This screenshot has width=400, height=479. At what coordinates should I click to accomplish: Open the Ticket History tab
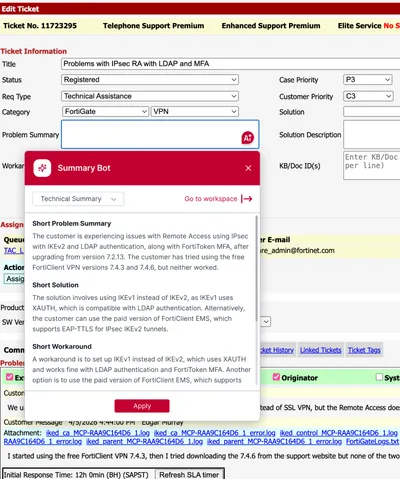click(x=277, y=350)
